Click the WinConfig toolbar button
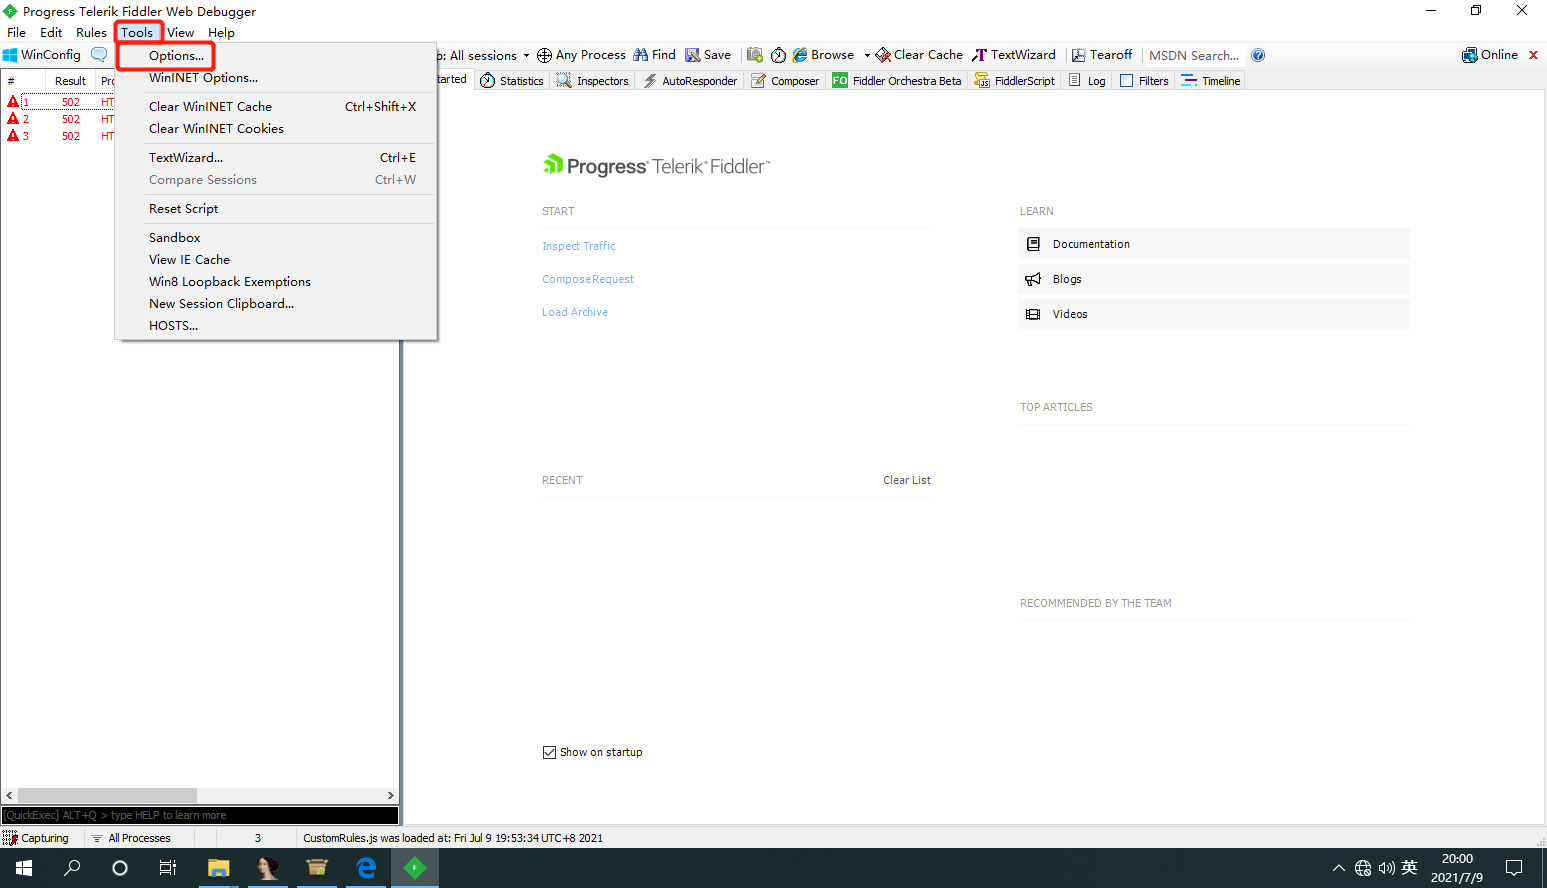1547x888 pixels. coord(42,55)
